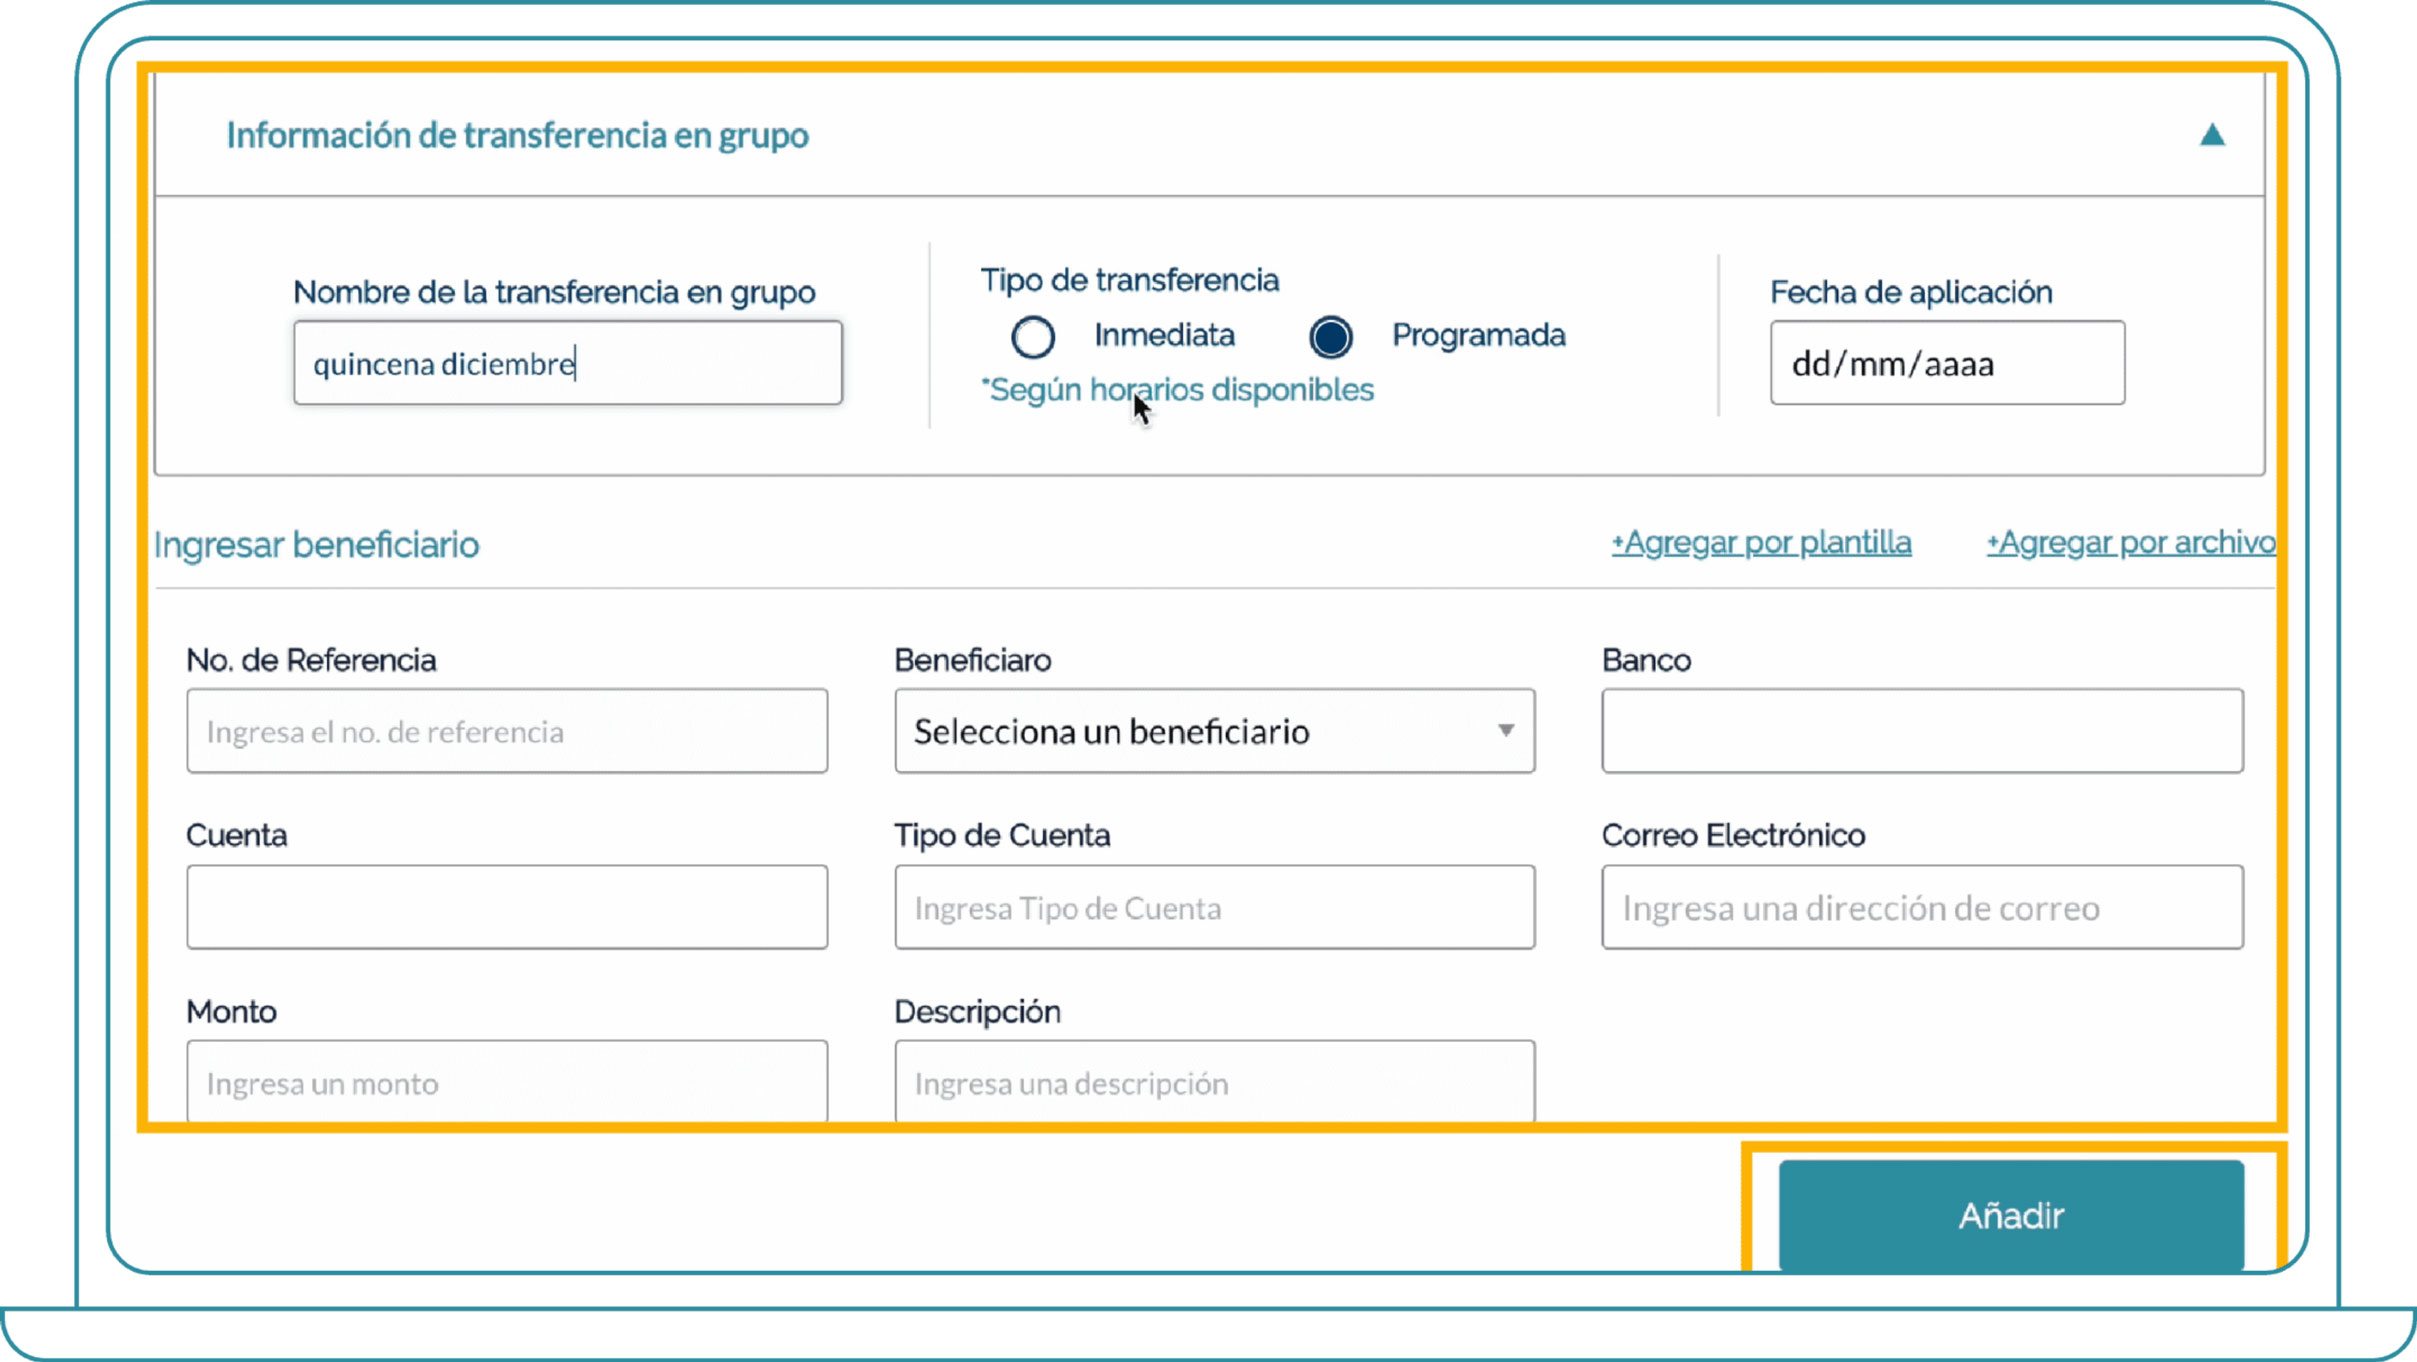
Task: Open the Selecciona un beneficiario dropdown
Action: [x=1150, y=731]
